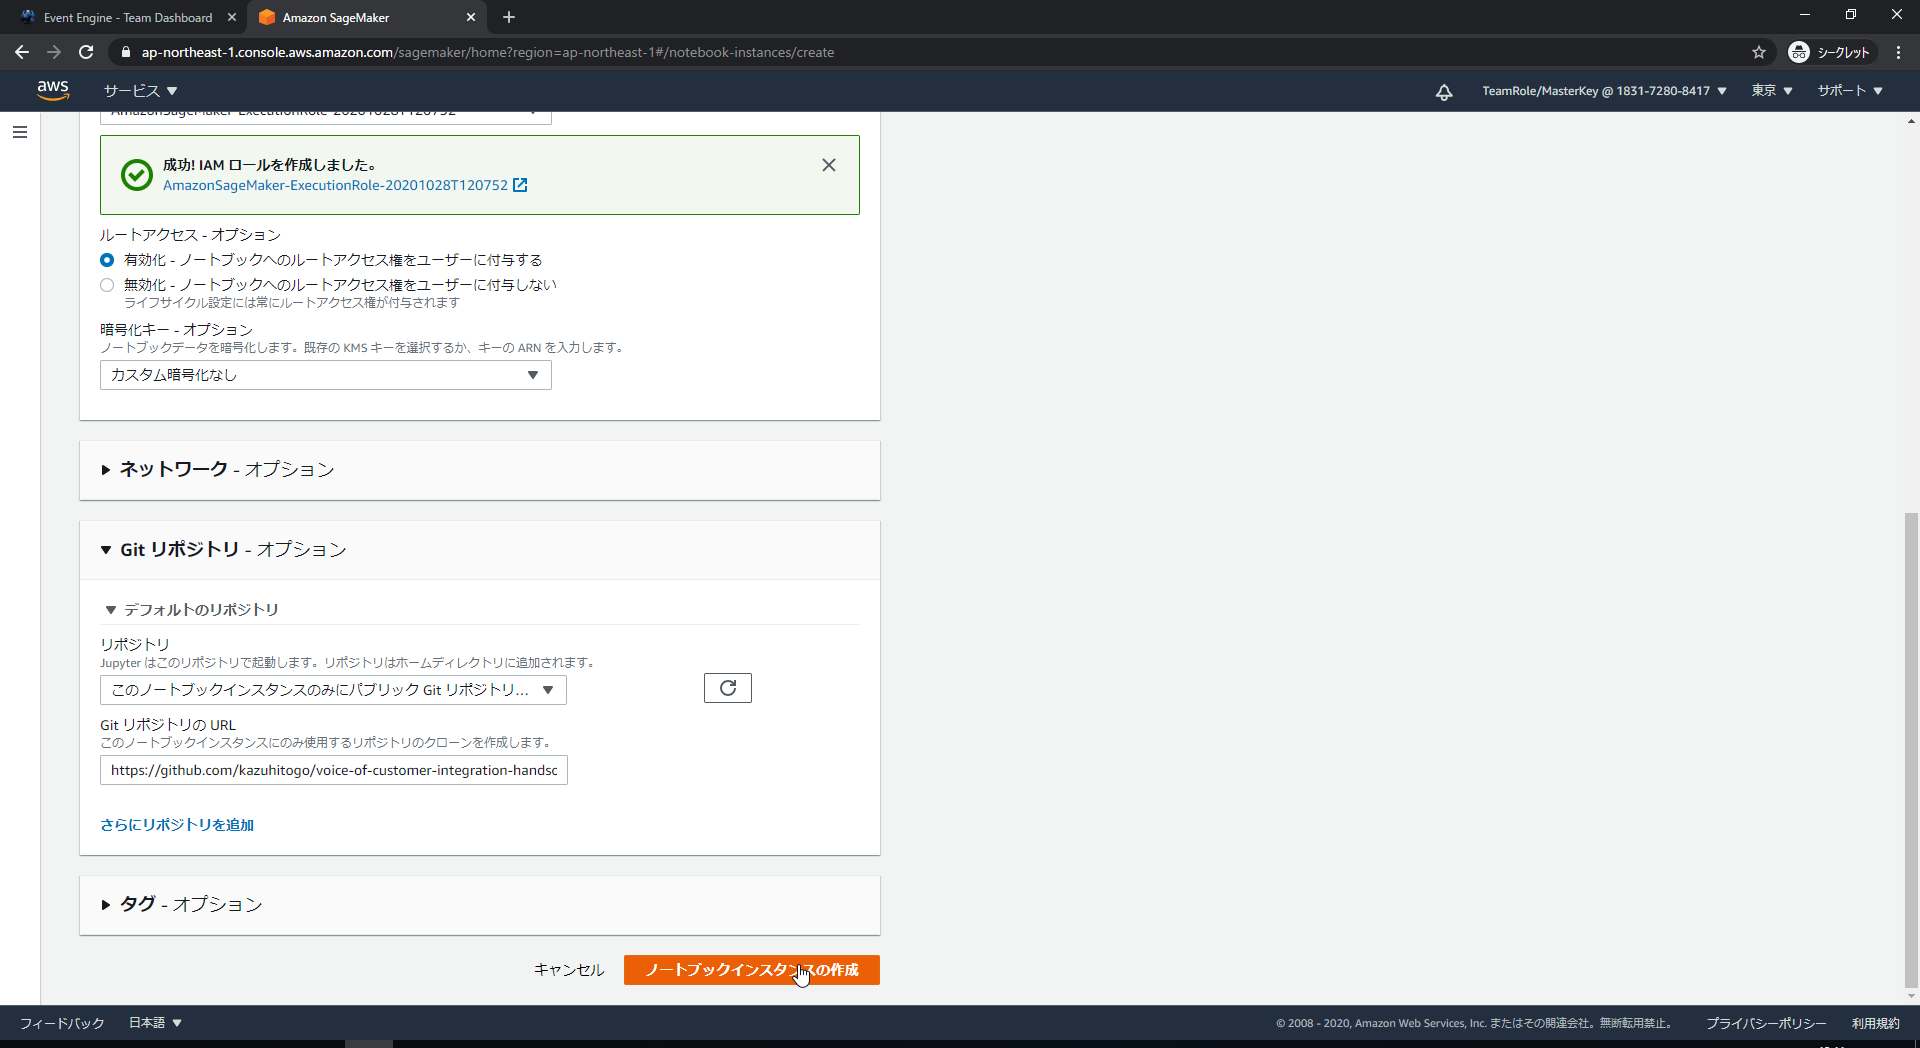This screenshot has height=1048, width=1920.
Task: Open AmazonSageMaker-ExecutionRole link
Action: [335, 185]
